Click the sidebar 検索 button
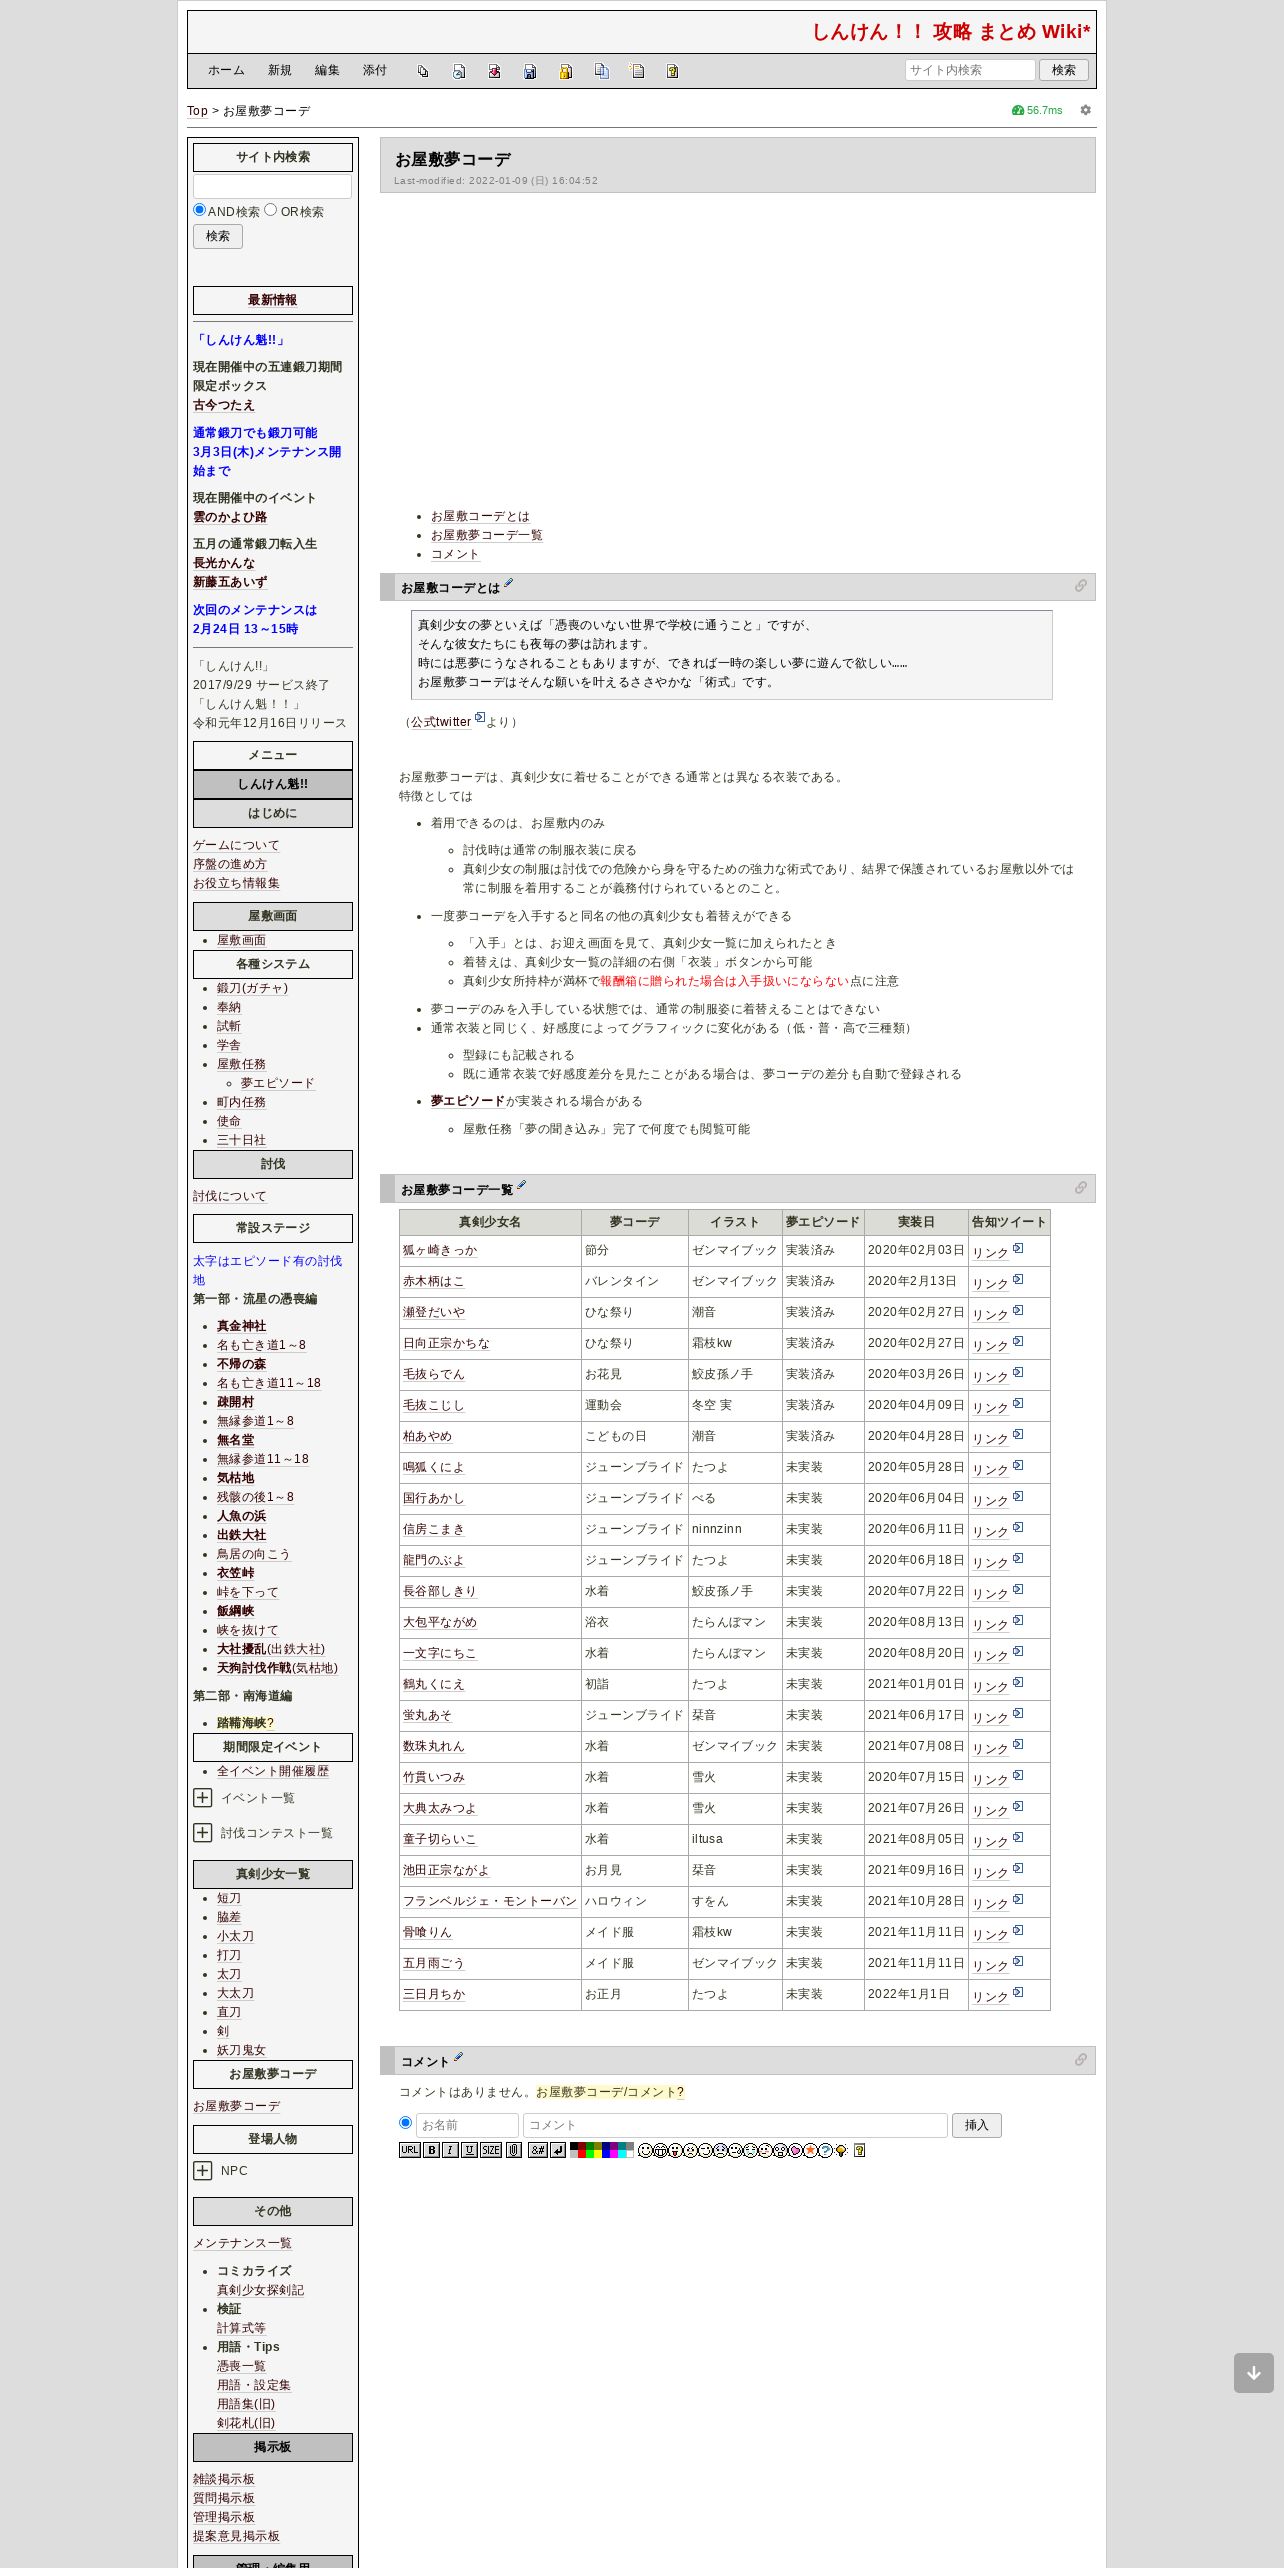Viewport: 1284px width, 2568px height. 218,236
